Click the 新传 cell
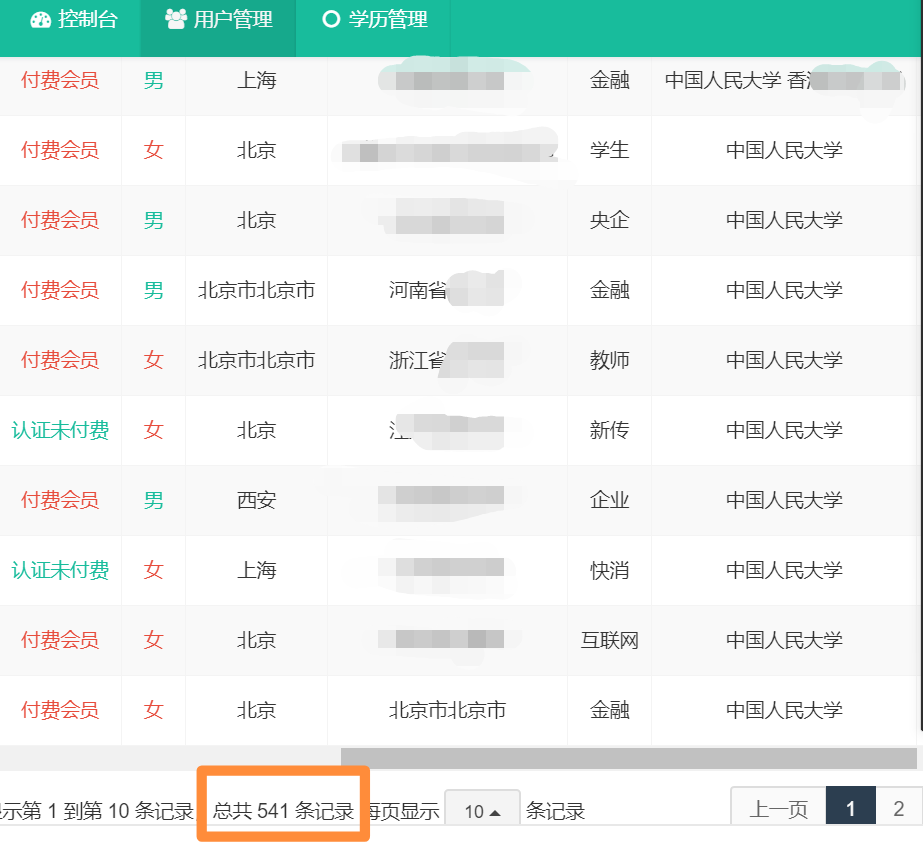This screenshot has width=923, height=846. (x=609, y=430)
